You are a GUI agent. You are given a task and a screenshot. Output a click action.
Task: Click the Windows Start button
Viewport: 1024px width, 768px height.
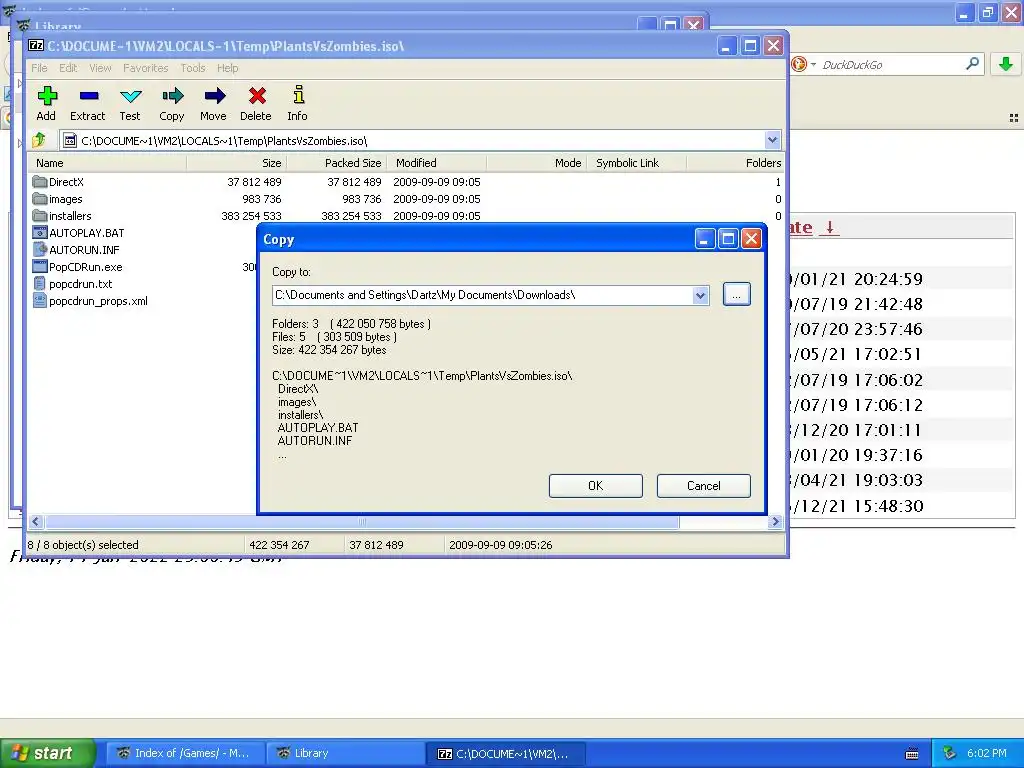(x=47, y=753)
